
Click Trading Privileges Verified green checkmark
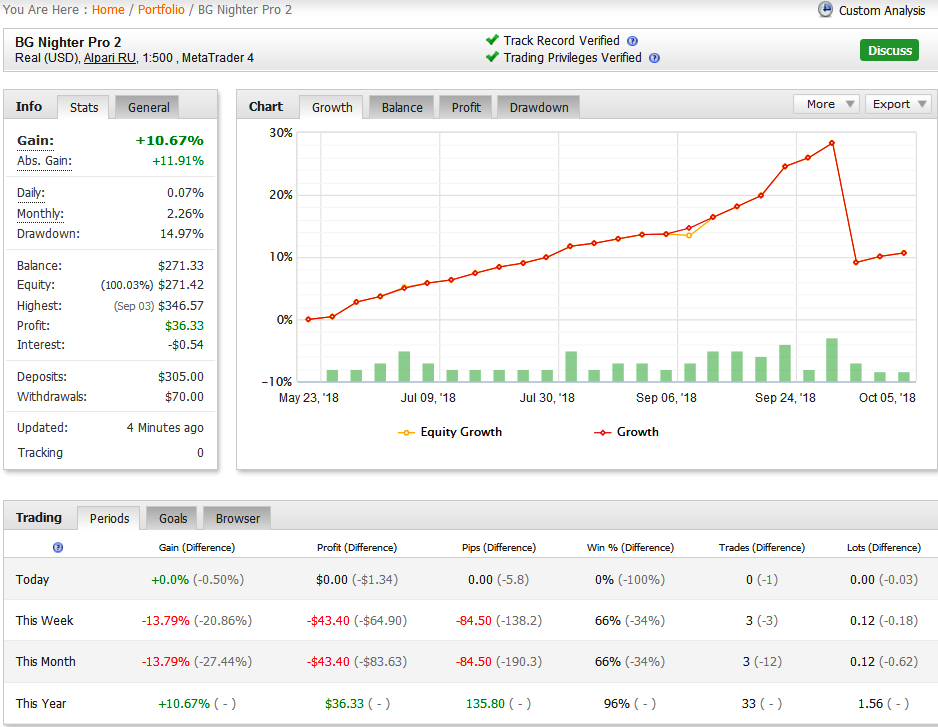tap(492, 57)
